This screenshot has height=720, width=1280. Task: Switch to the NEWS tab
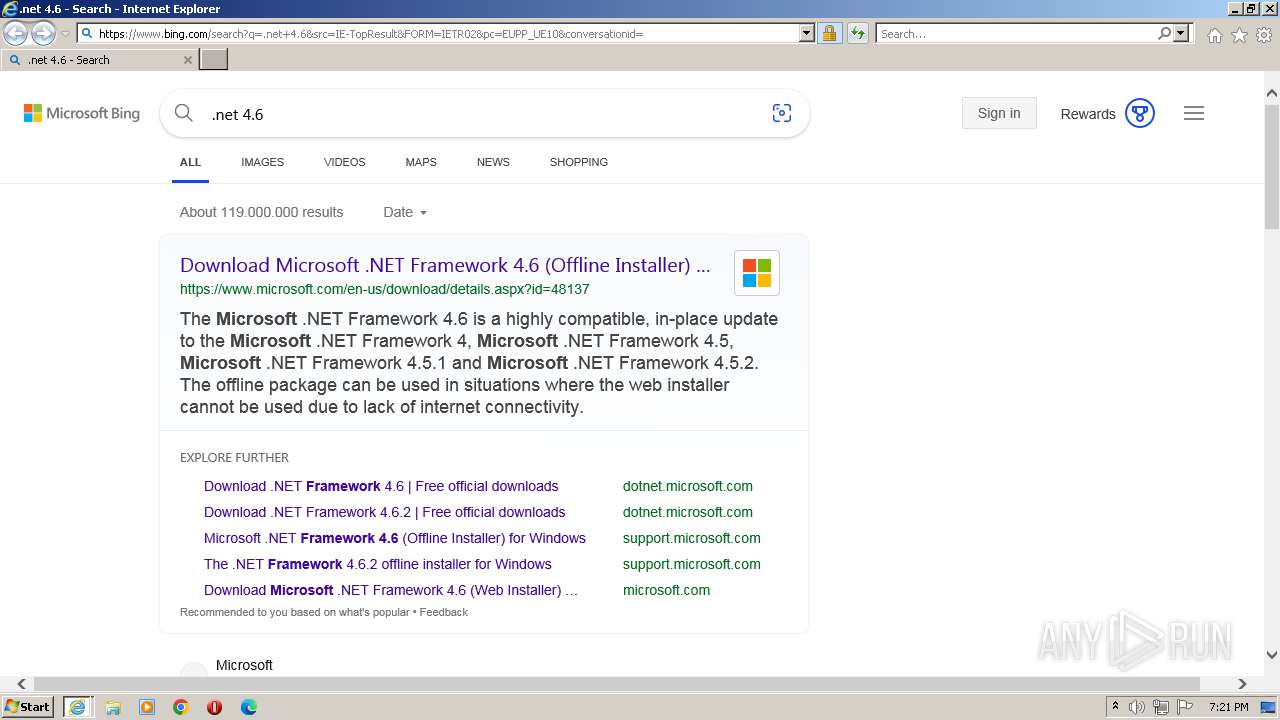pyautogui.click(x=493, y=162)
